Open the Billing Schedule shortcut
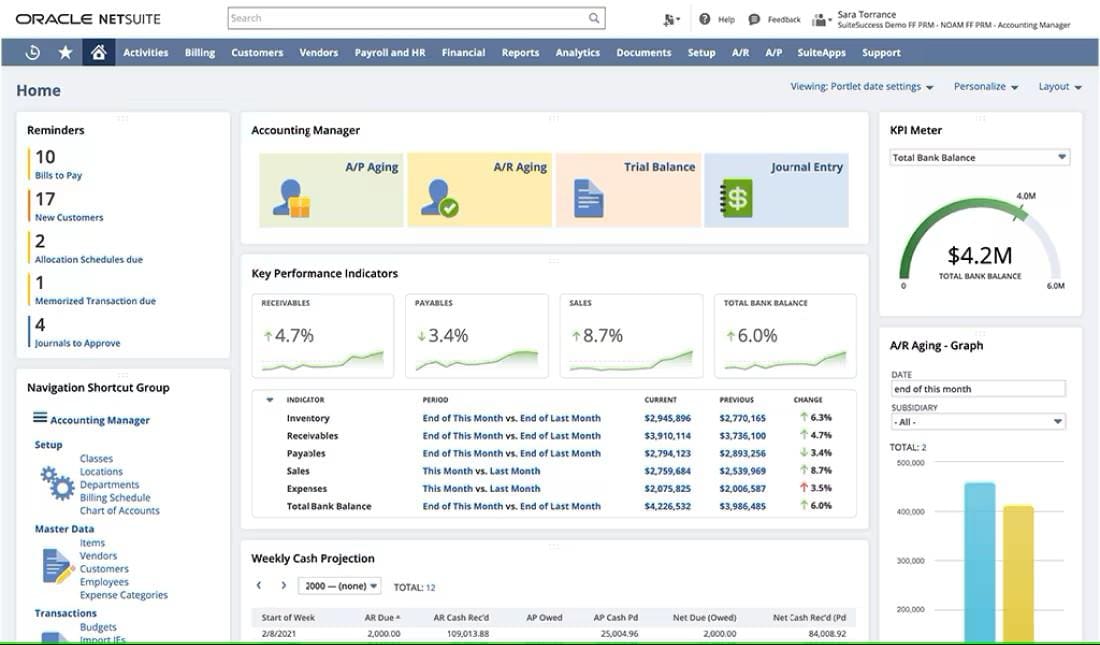This screenshot has width=1100, height=645. point(115,498)
